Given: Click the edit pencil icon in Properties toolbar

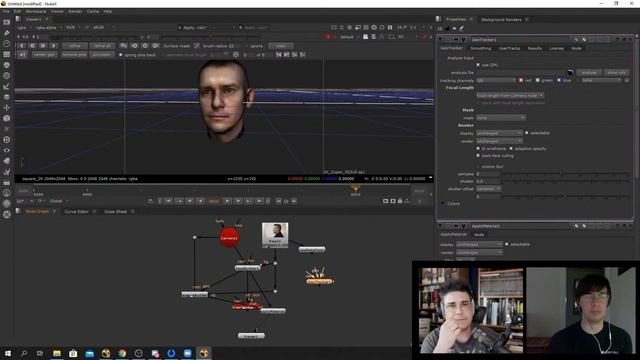Looking at the screenshot, I should (x=462, y=29).
